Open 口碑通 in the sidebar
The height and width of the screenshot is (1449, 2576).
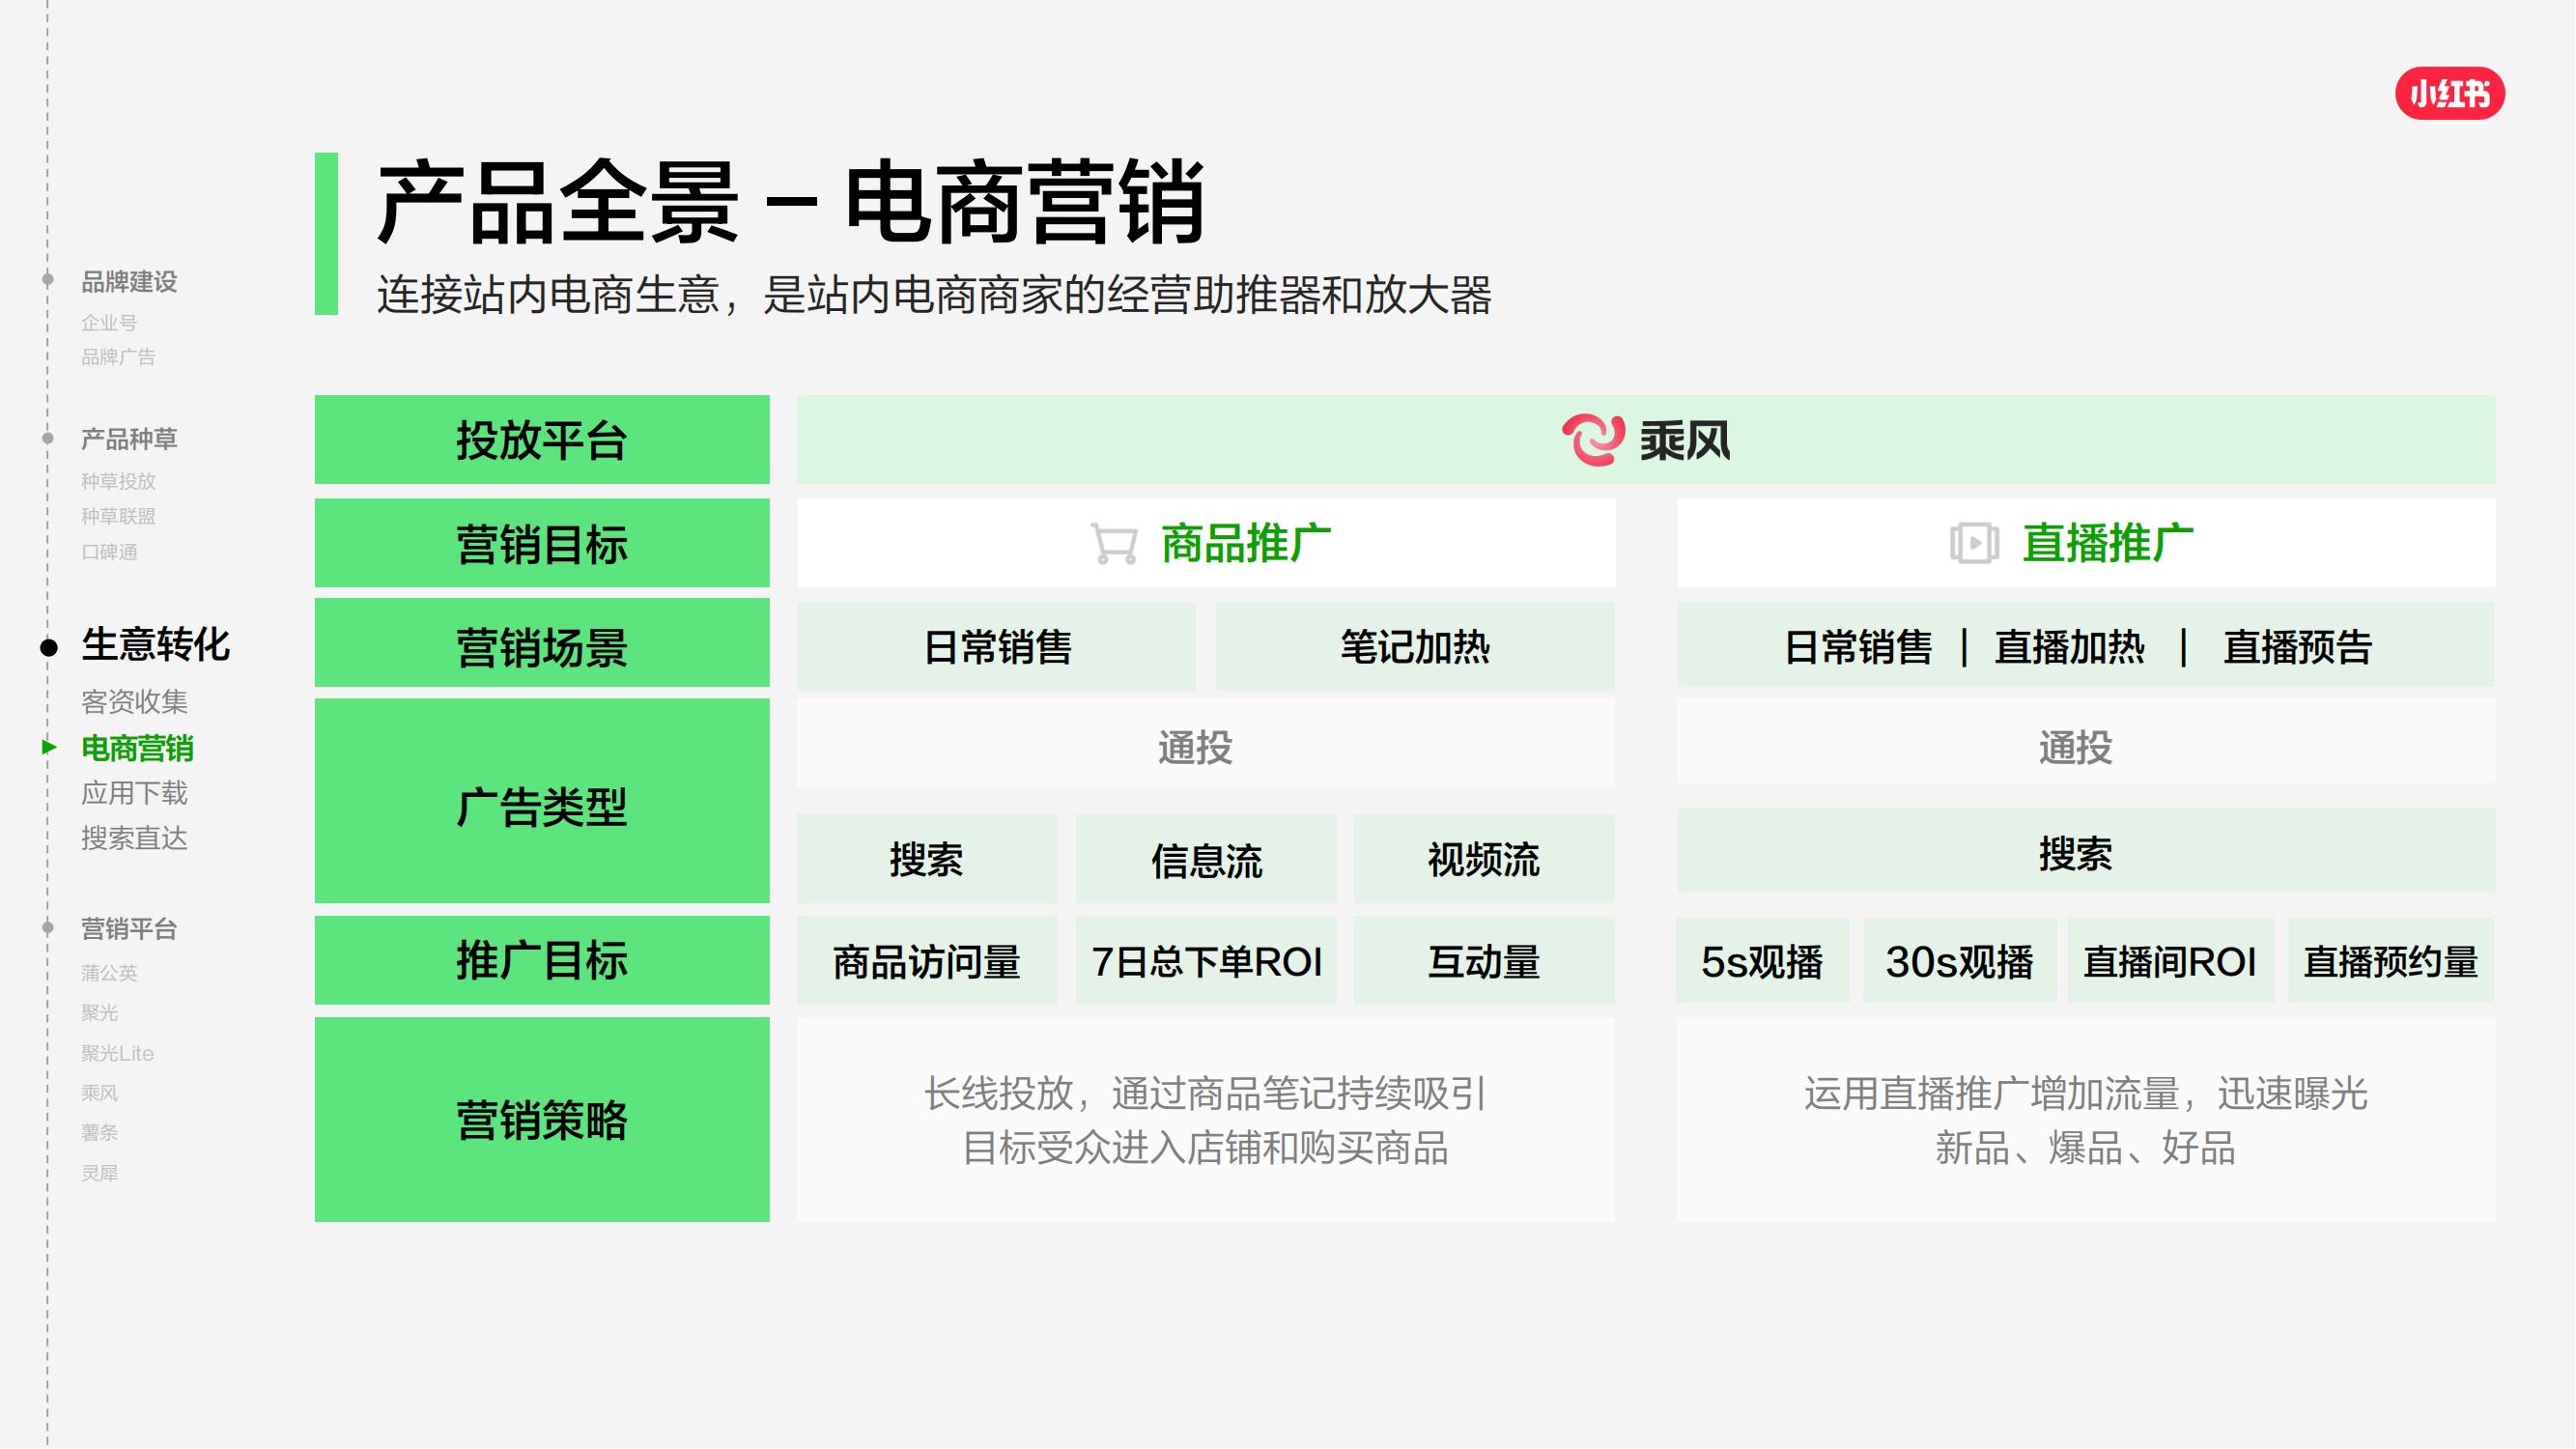coord(109,552)
